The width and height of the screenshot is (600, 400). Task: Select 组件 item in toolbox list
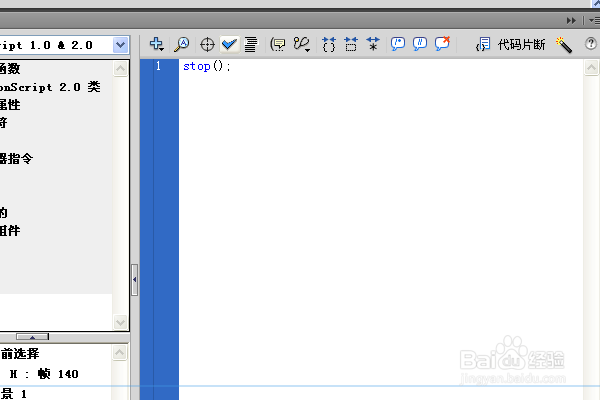pyautogui.click(x=10, y=230)
